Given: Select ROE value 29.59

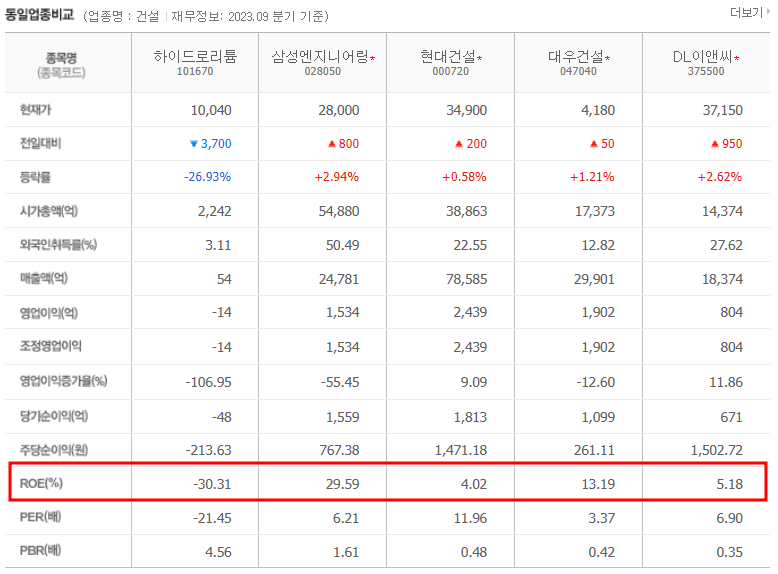Looking at the screenshot, I should (x=342, y=484).
